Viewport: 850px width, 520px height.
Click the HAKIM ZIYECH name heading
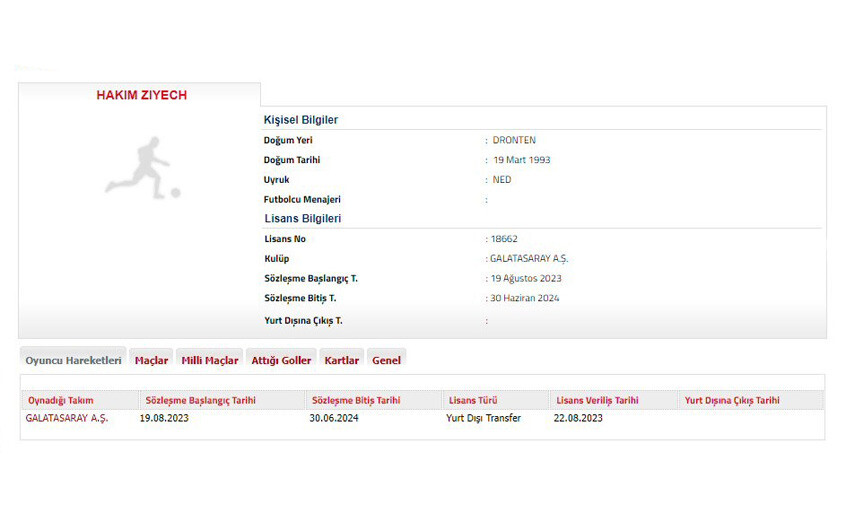coord(141,95)
